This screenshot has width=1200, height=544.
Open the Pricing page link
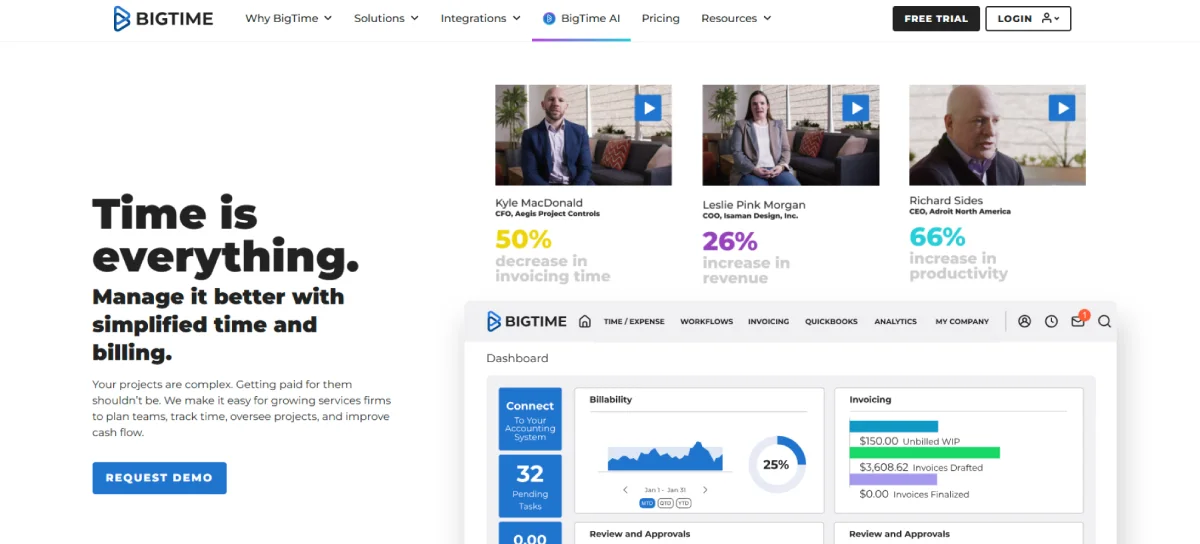pos(661,18)
